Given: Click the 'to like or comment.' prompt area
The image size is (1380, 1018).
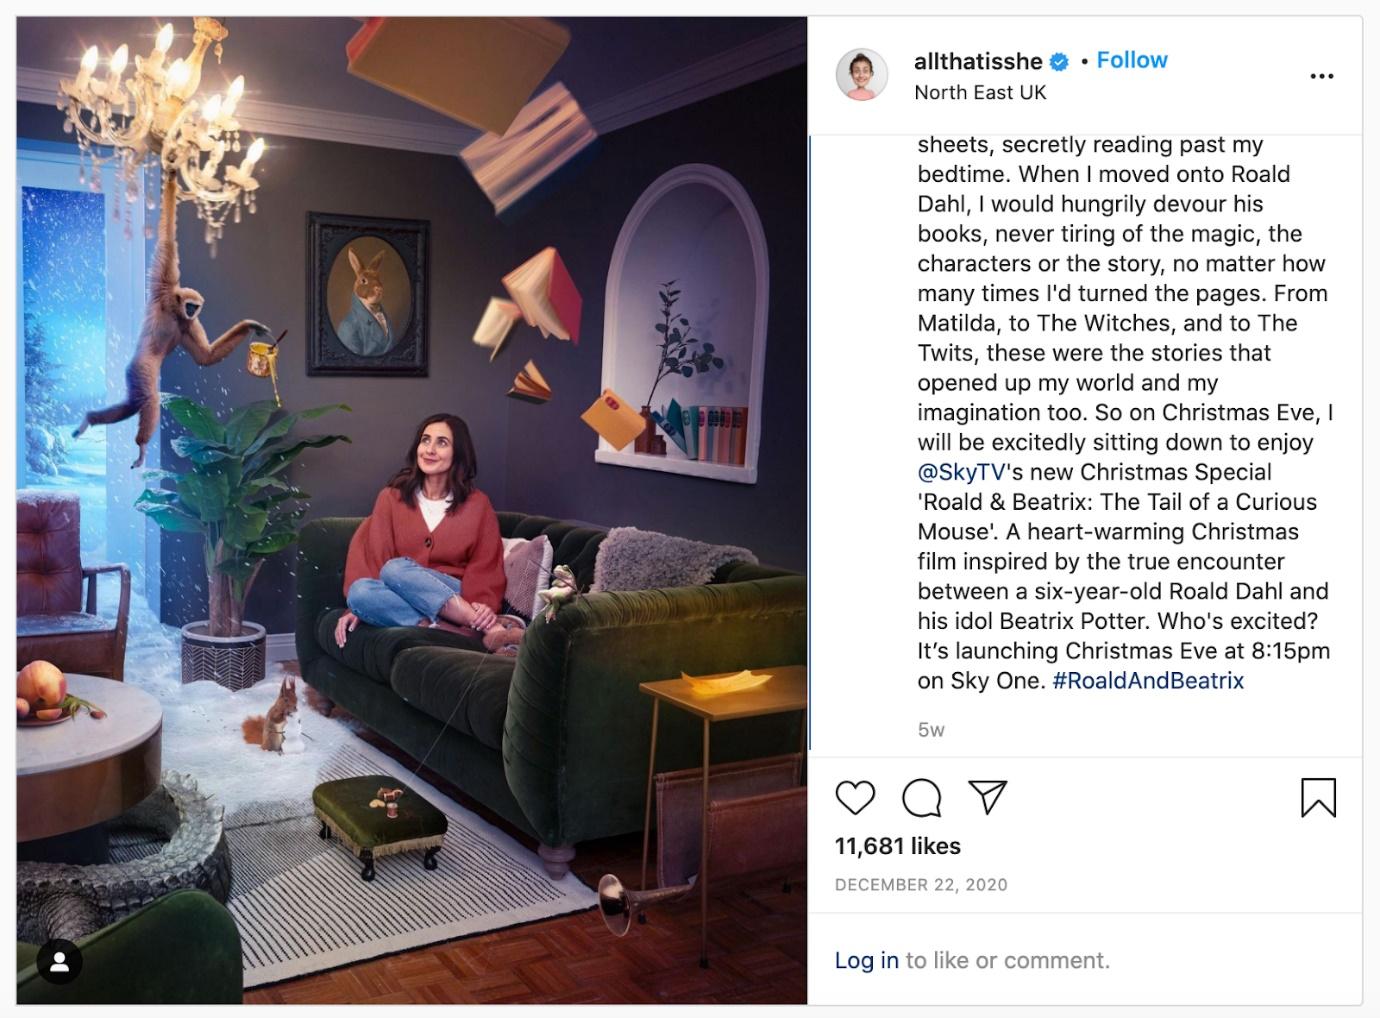Looking at the screenshot, I should click(x=1008, y=960).
